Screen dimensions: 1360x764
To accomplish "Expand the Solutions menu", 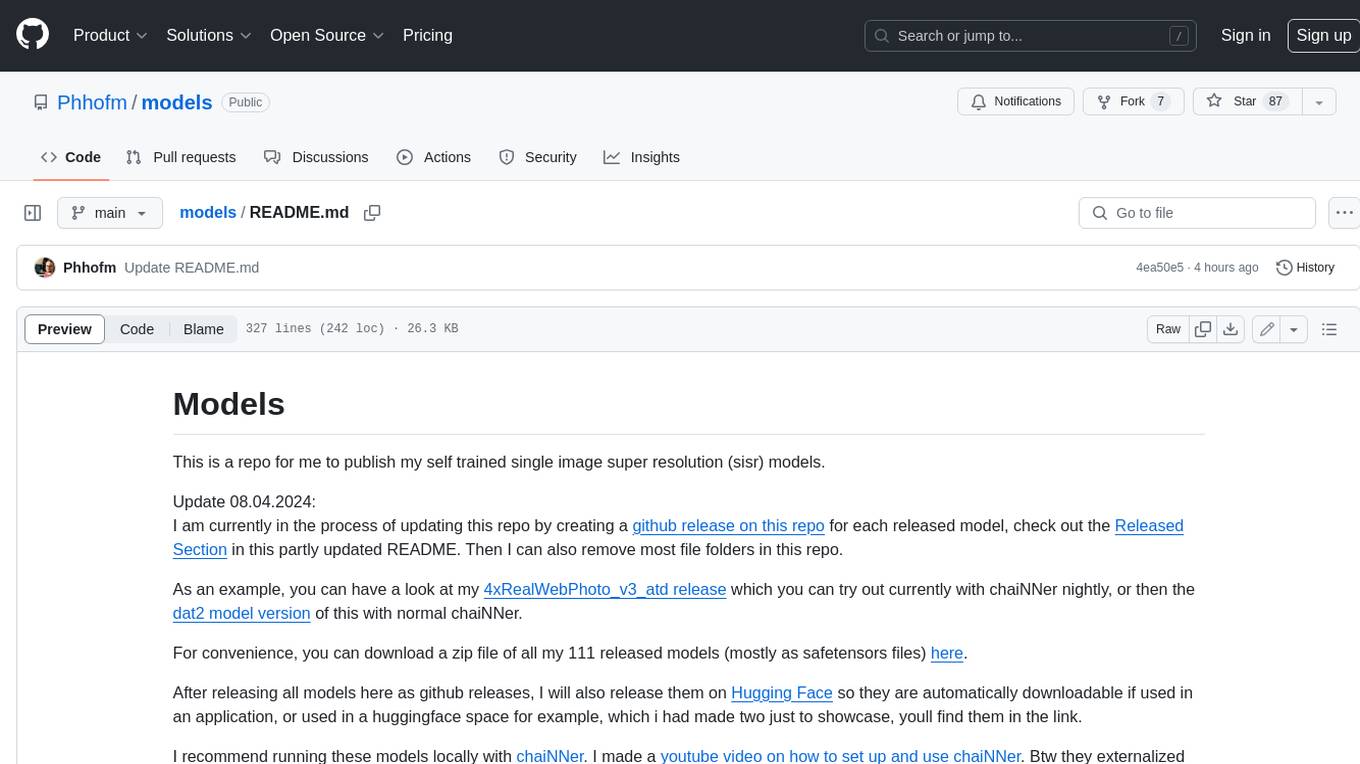I will coord(209,35).
